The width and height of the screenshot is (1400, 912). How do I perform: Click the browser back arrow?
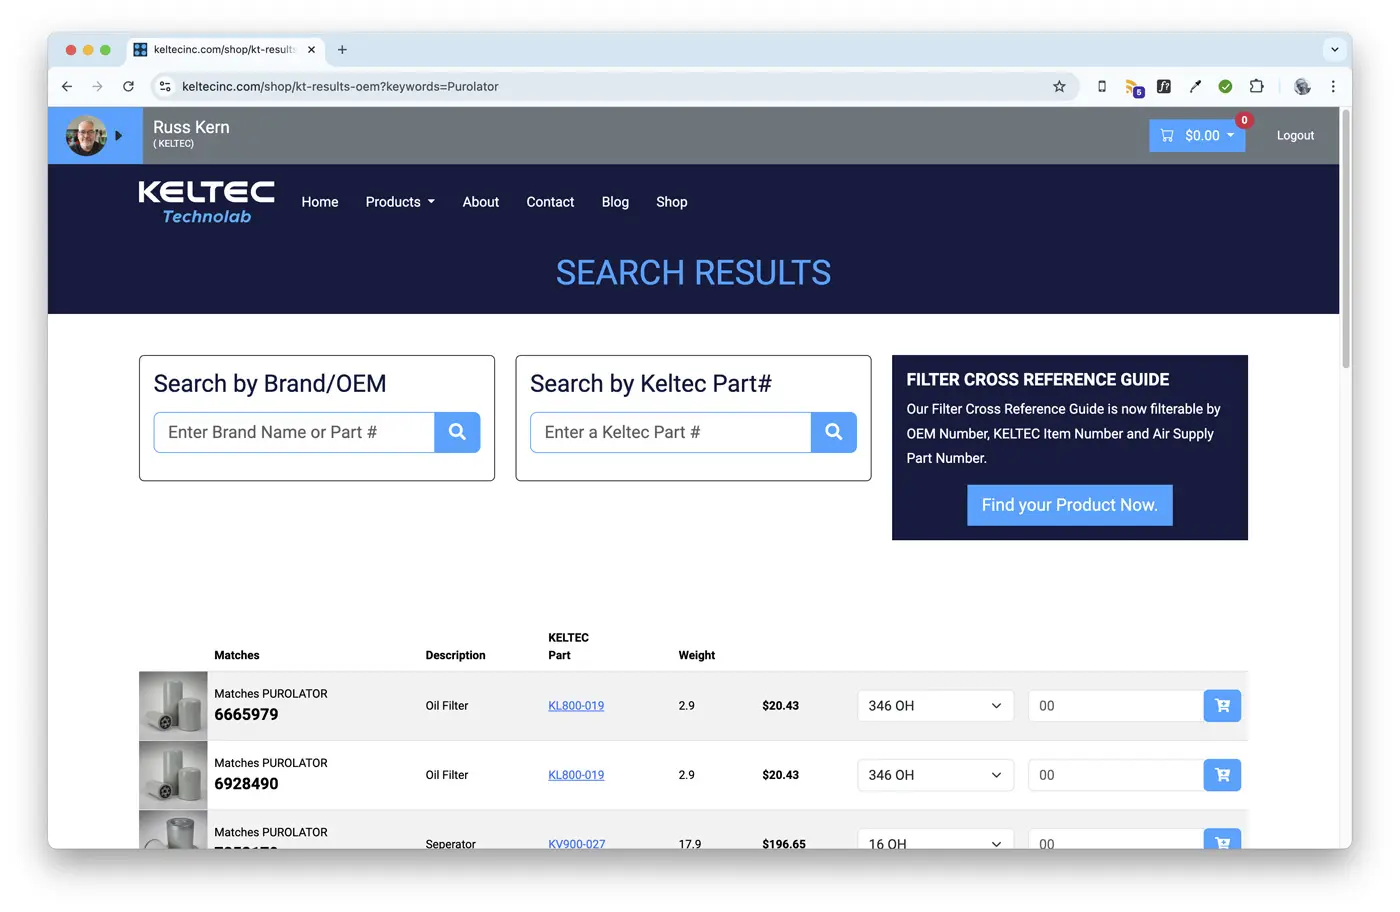(x=67, y=87)
